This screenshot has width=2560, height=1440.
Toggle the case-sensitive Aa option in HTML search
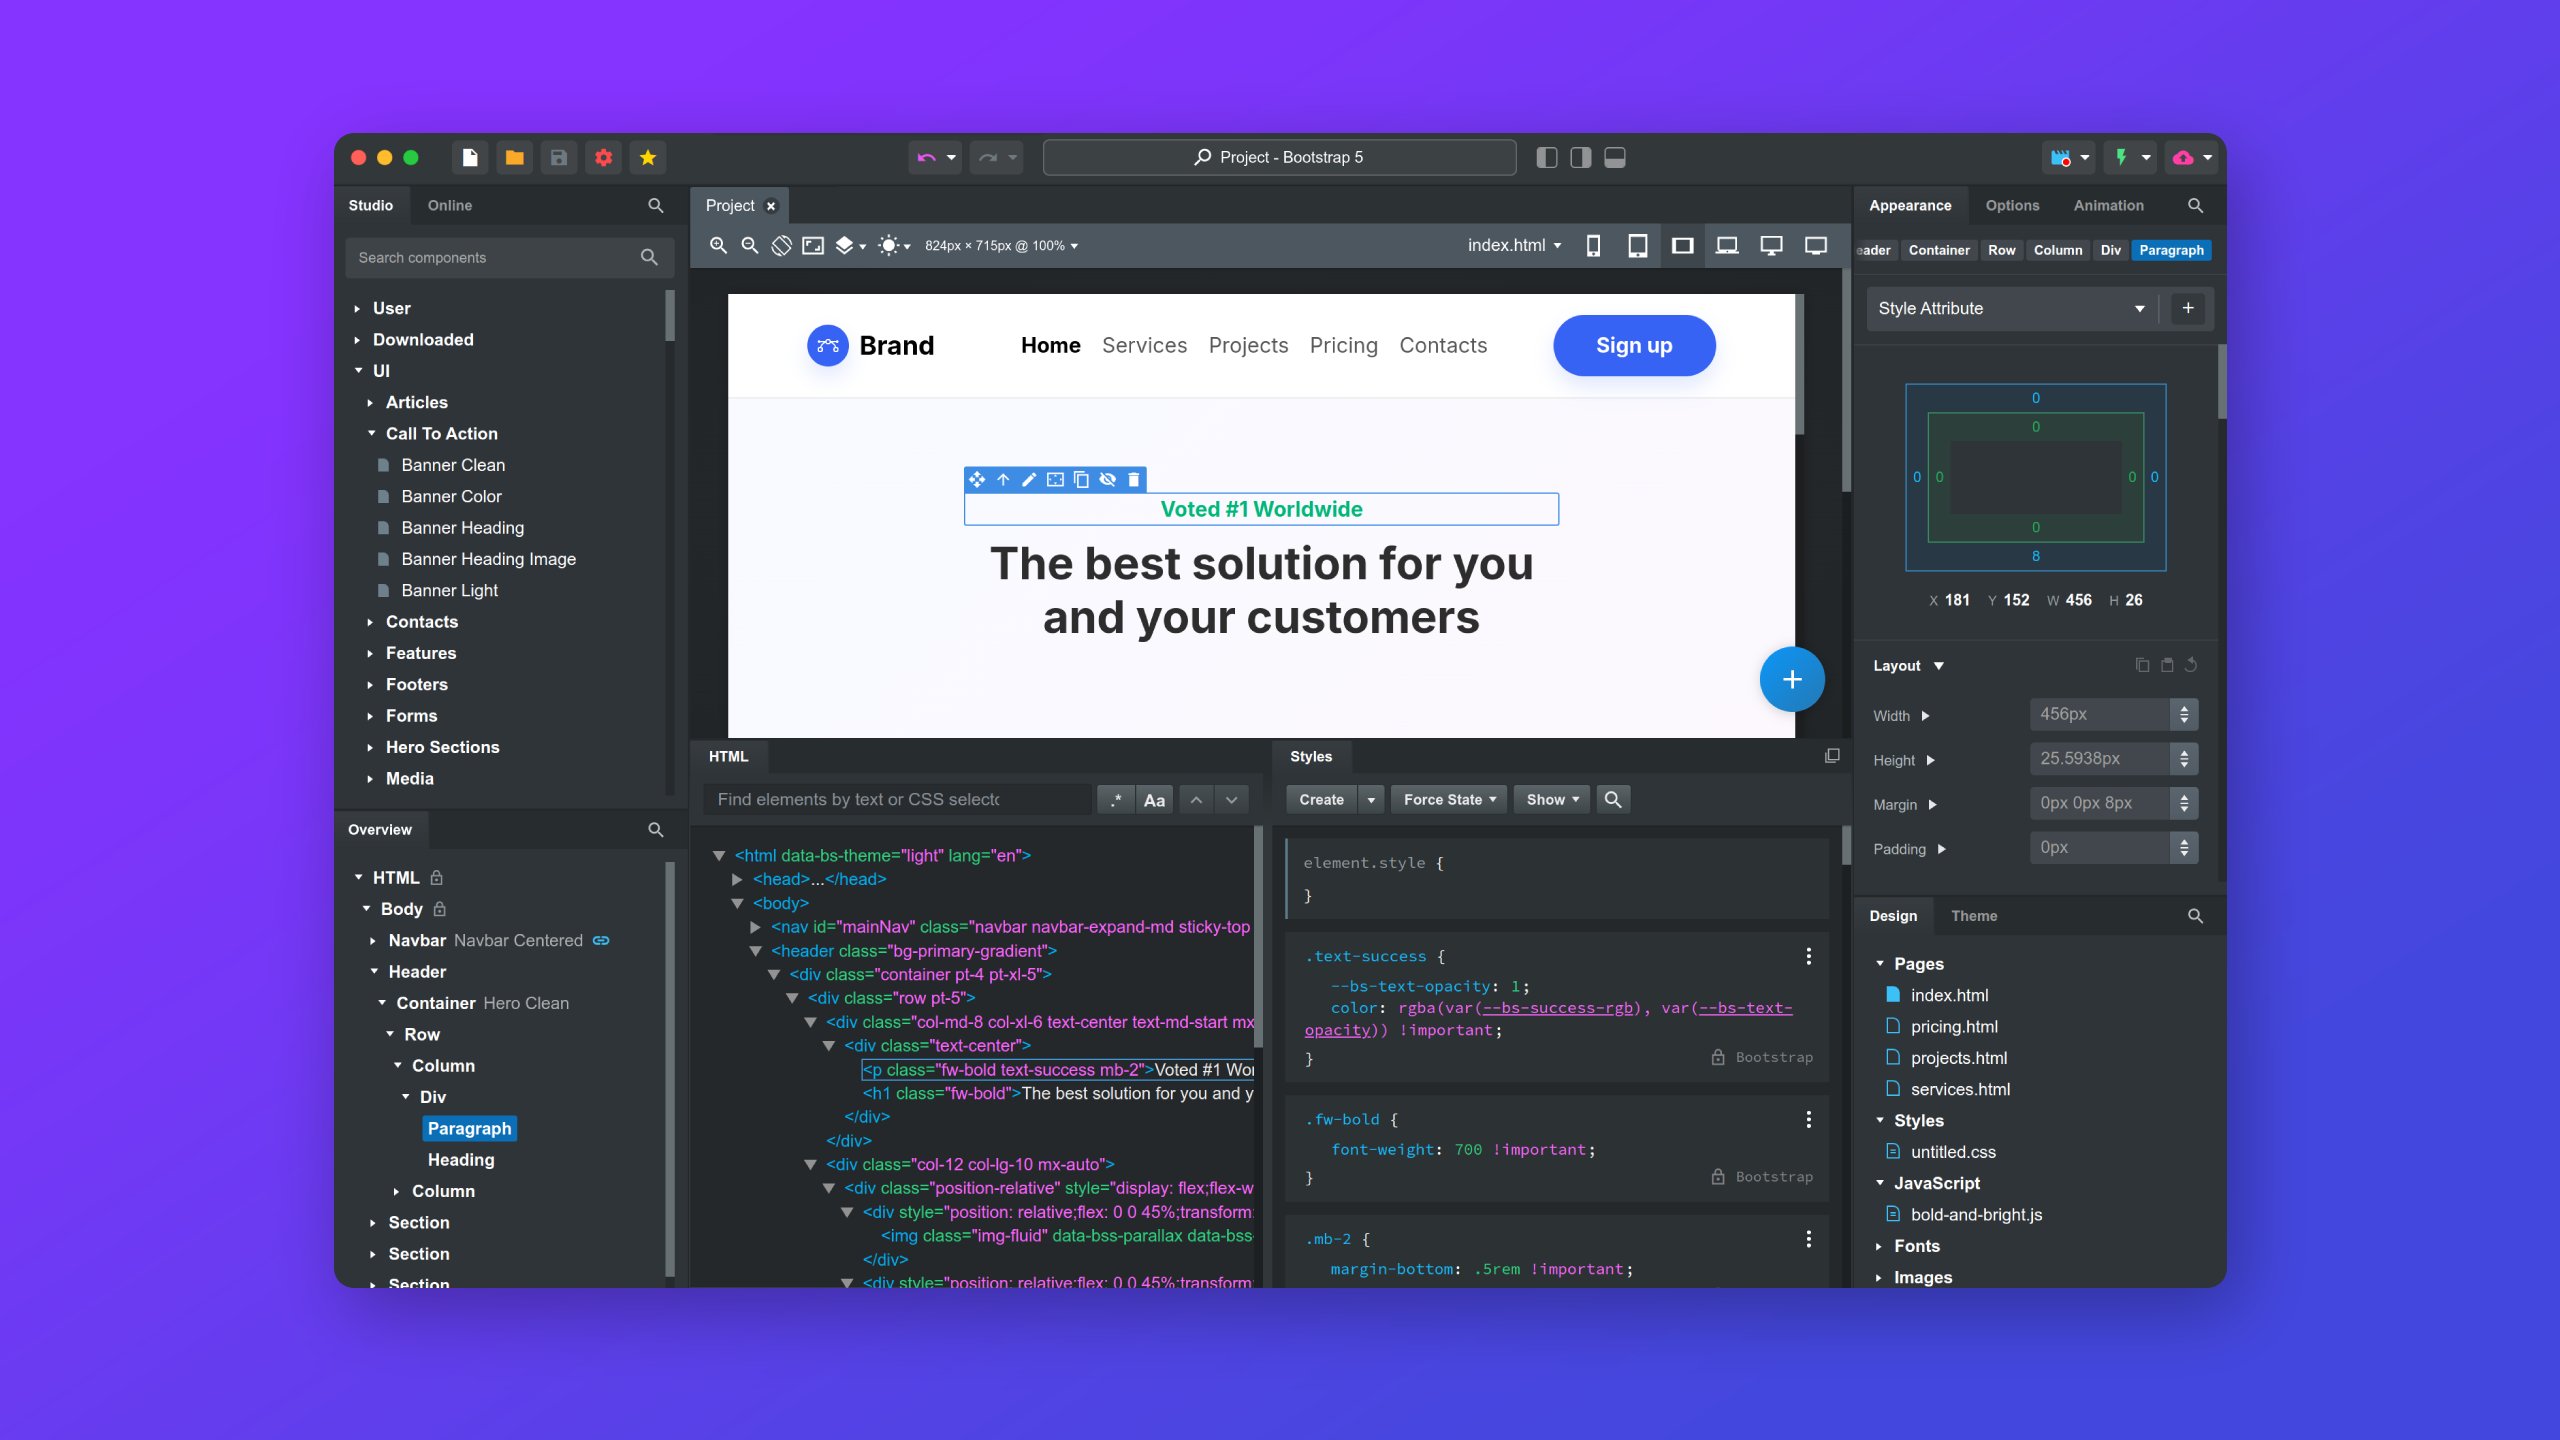coord(1155,799)
